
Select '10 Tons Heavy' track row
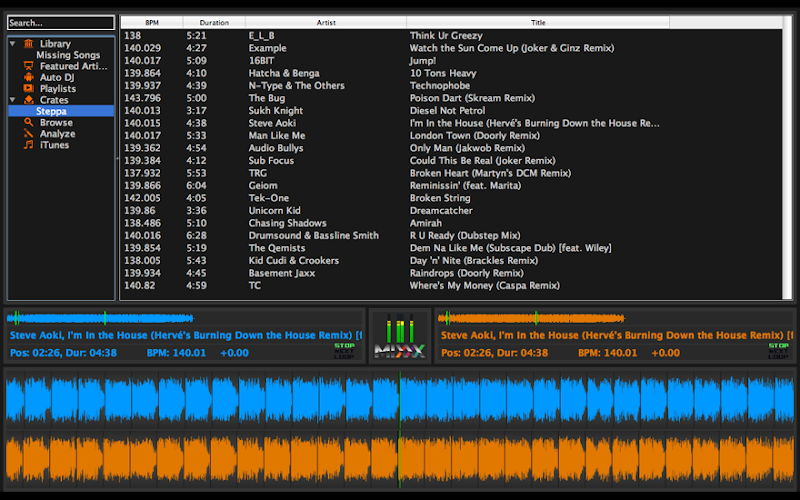pos(443,73)
